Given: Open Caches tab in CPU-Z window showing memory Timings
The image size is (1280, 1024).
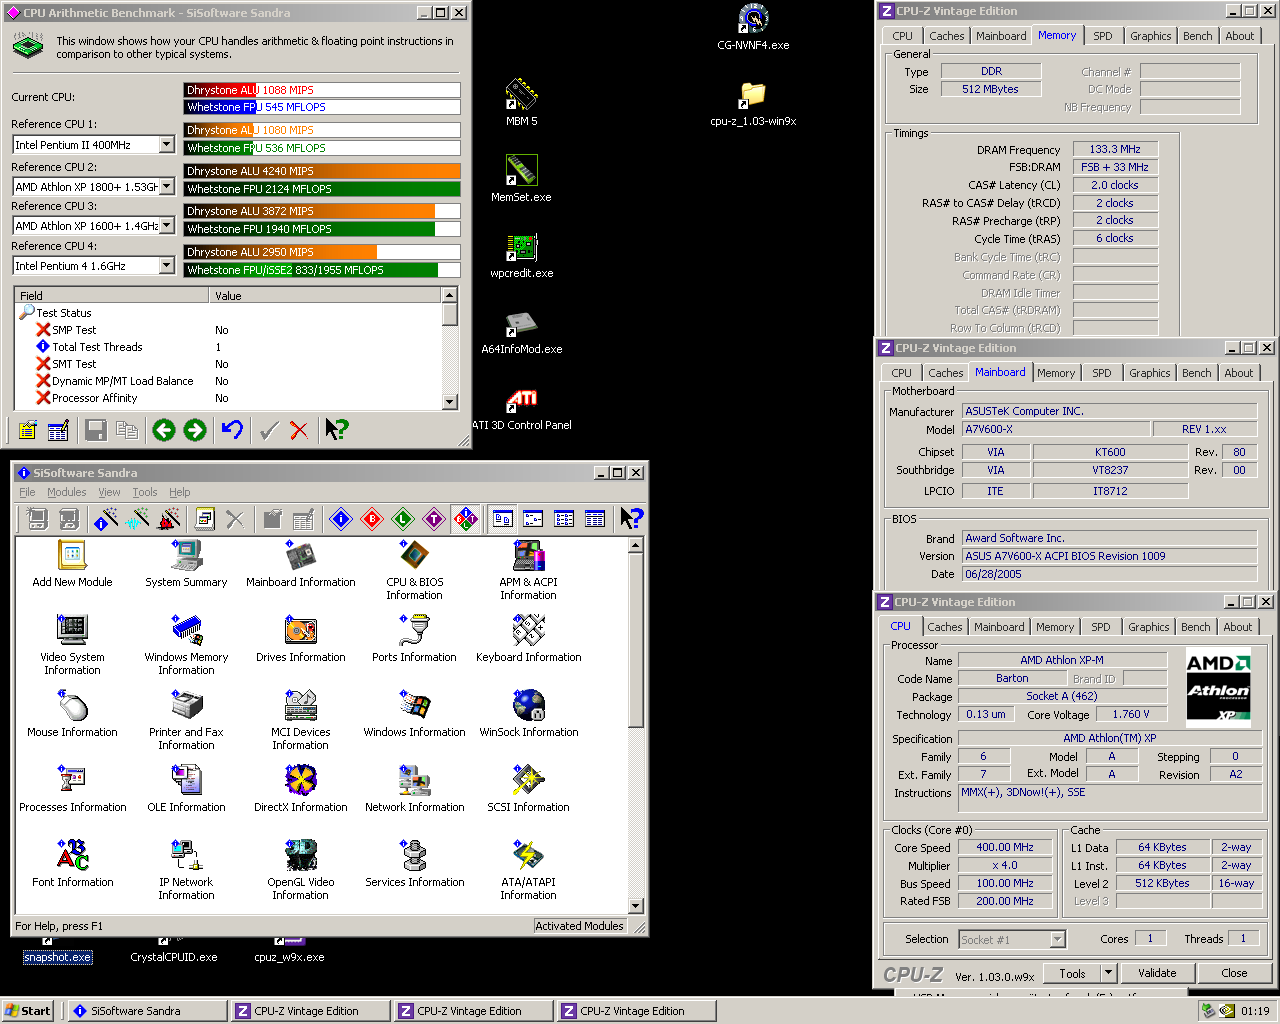Looking at the screenshot, I should [x=947, y=36].
